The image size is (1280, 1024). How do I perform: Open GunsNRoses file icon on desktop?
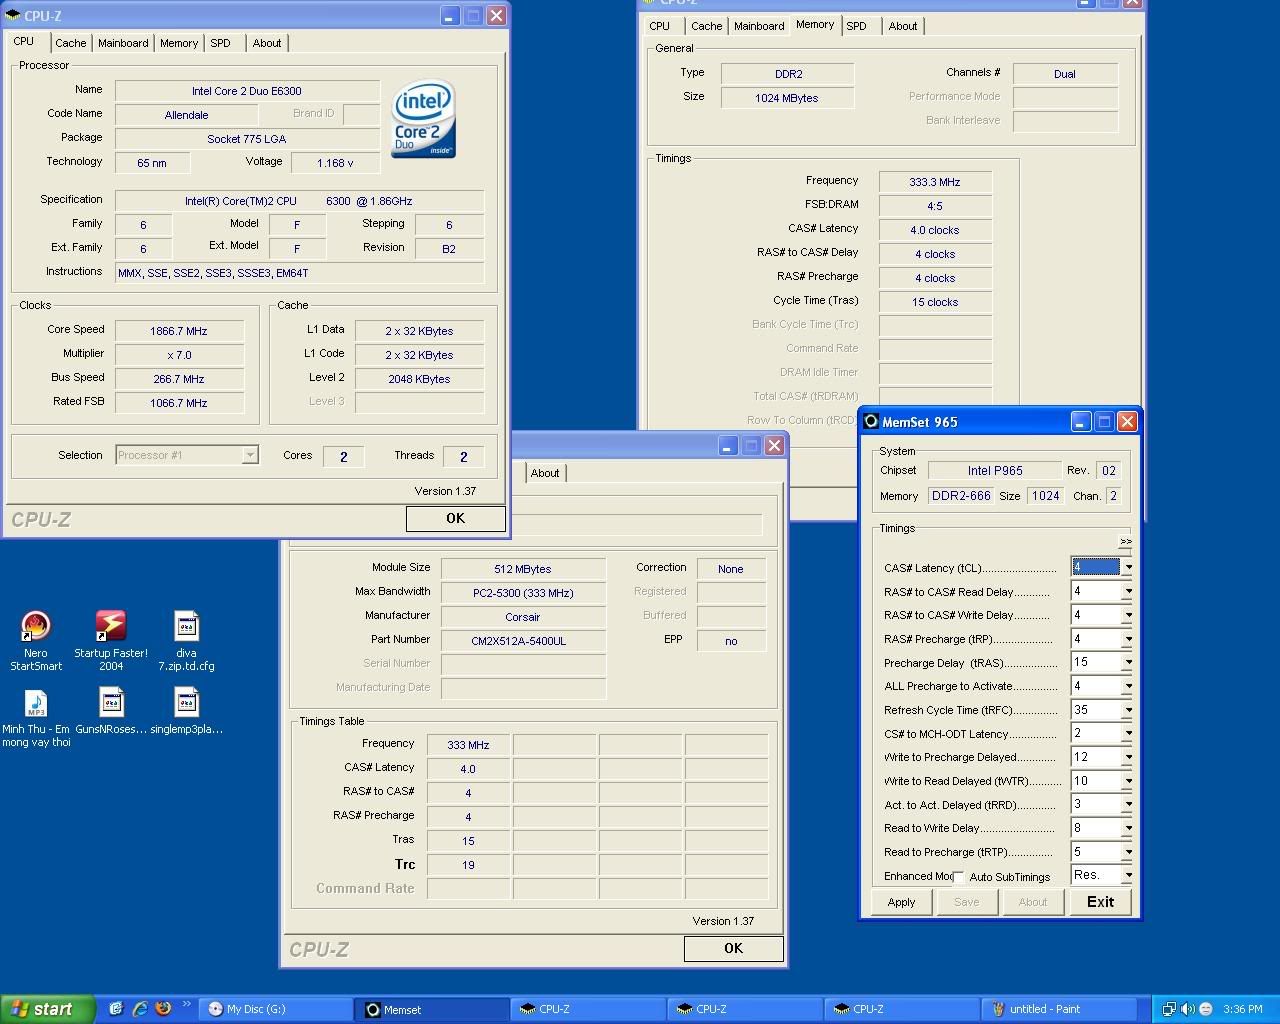tap(111, 711)
